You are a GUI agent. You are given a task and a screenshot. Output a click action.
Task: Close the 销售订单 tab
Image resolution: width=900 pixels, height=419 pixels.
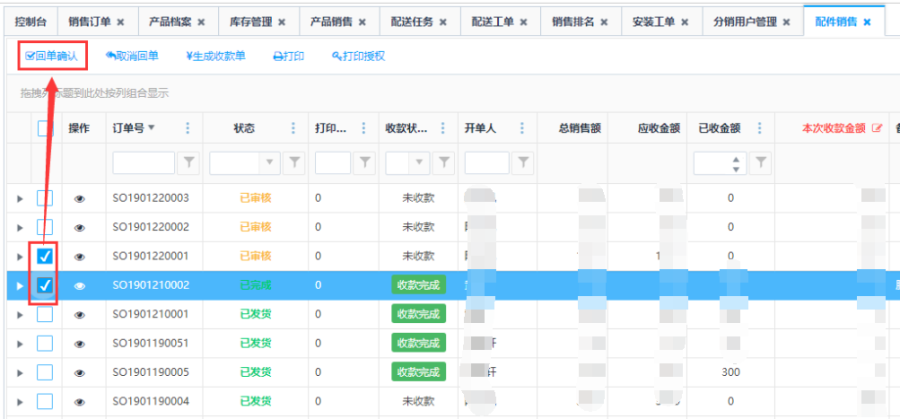click(x=121, y=21)
